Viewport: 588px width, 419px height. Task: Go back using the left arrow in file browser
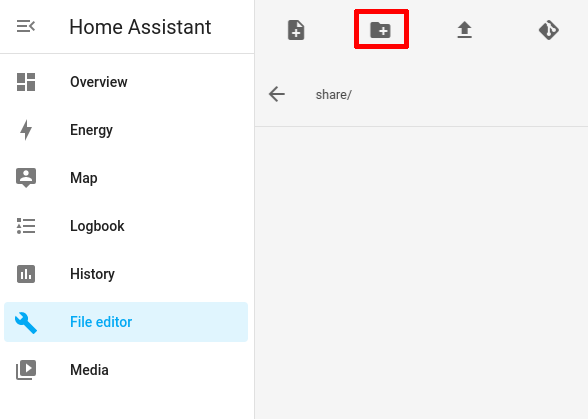[277, 94]
